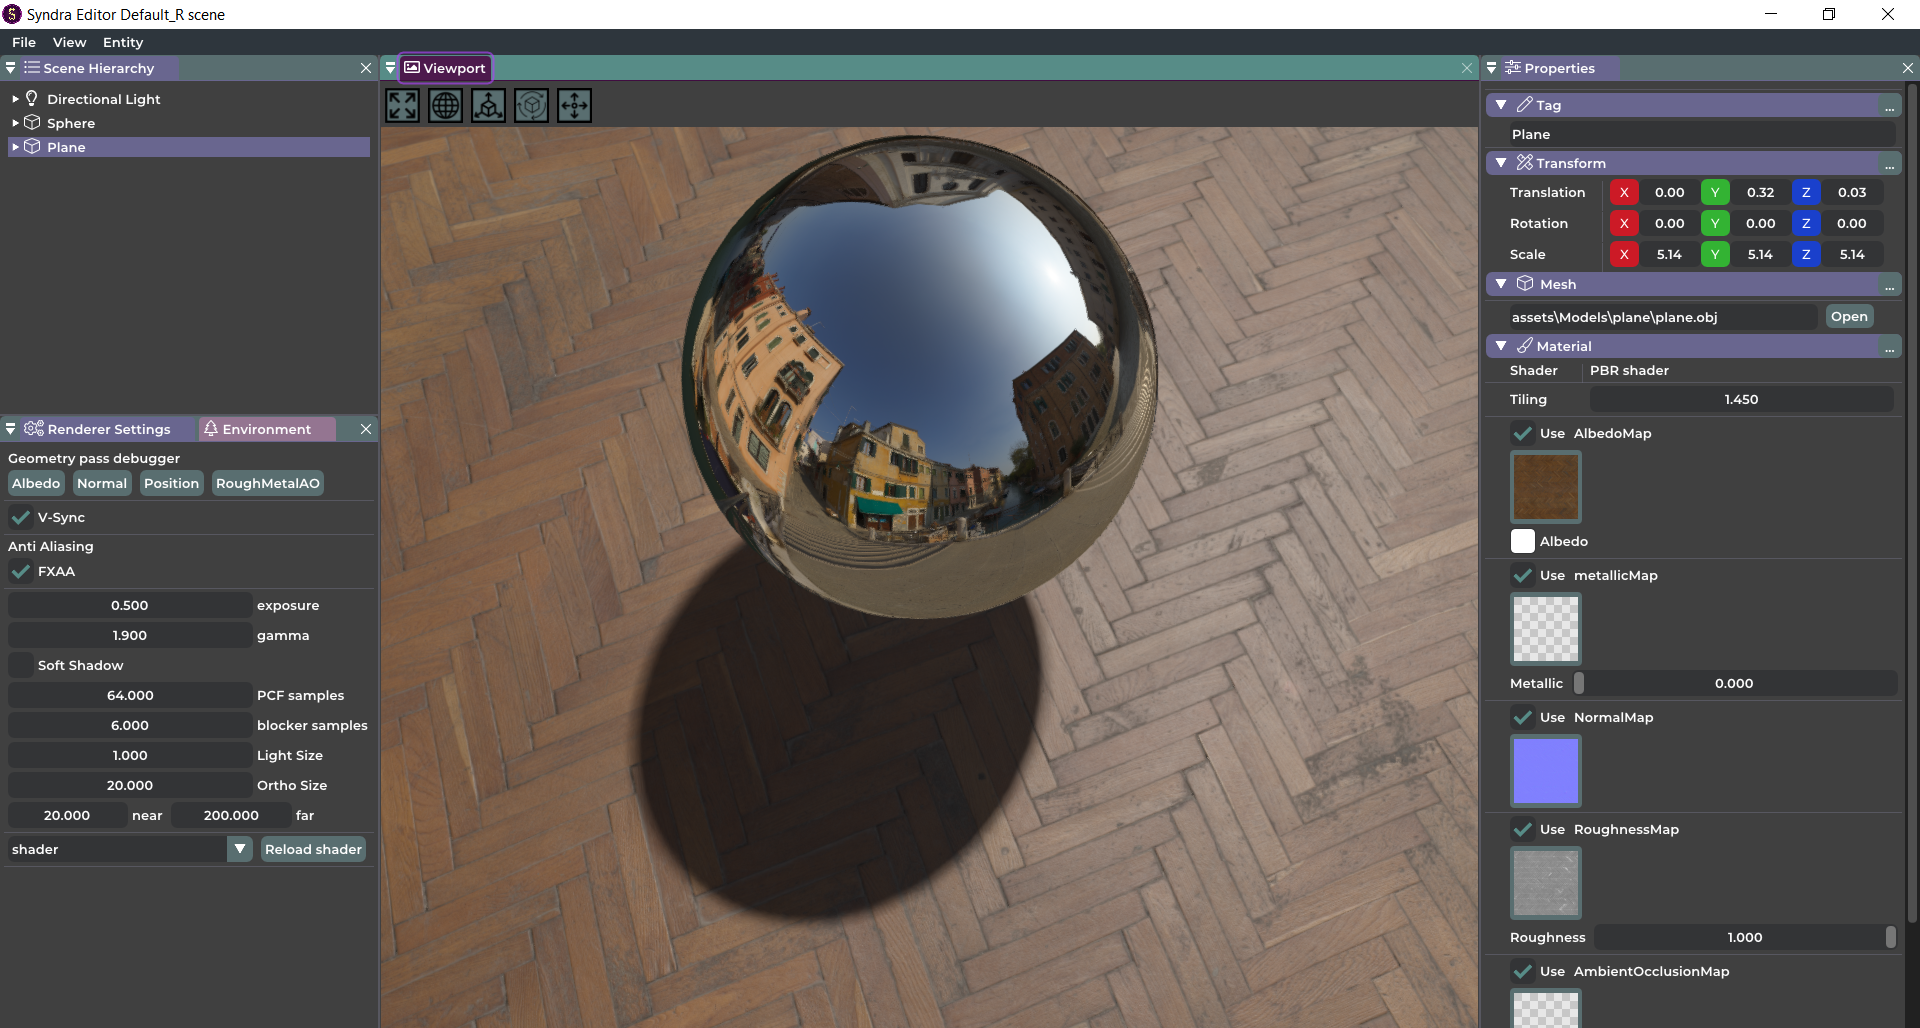Show the RoughMetalAO debug pass
Screen dimensions: 1920x1028
pos(268,483)
